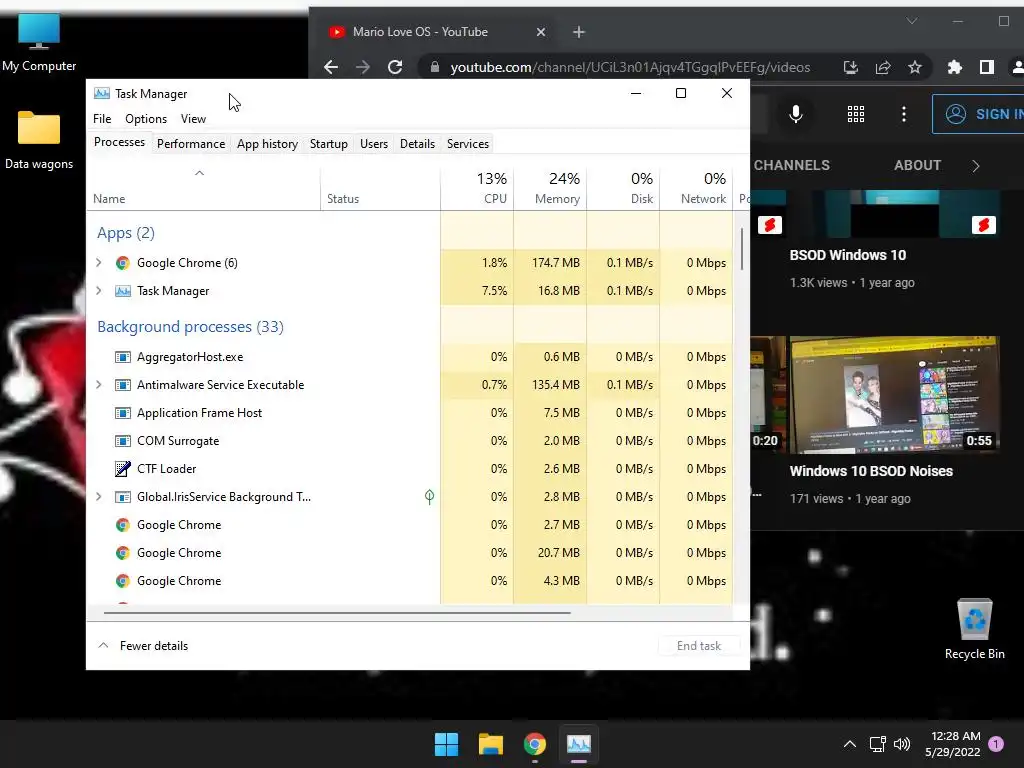Sort processes by the Status column

tap(380, 189)
